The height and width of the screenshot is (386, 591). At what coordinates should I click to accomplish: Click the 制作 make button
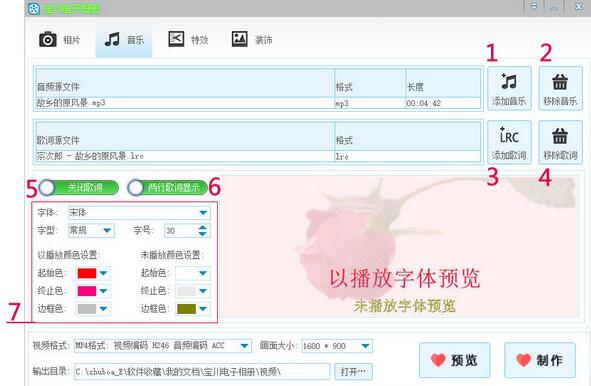point(540,360)
